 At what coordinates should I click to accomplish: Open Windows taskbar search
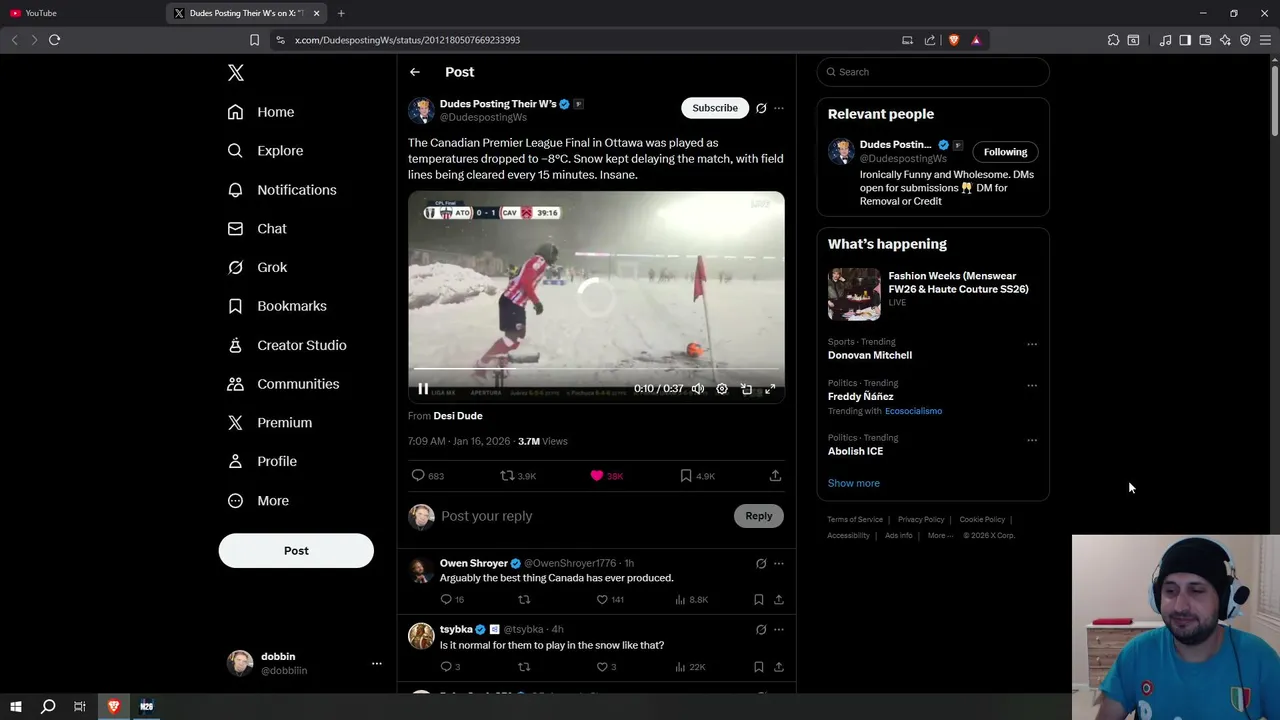[48, 707]
